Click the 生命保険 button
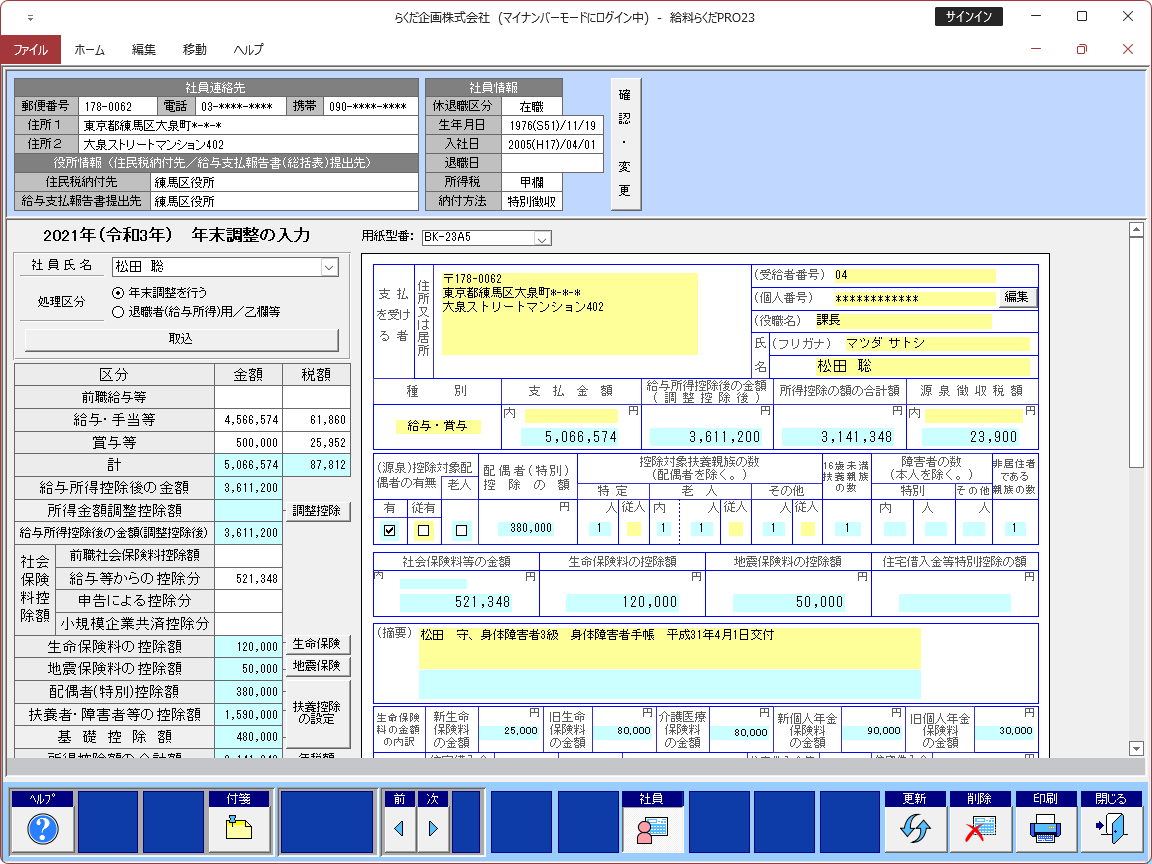 click(x=317, y=644)
